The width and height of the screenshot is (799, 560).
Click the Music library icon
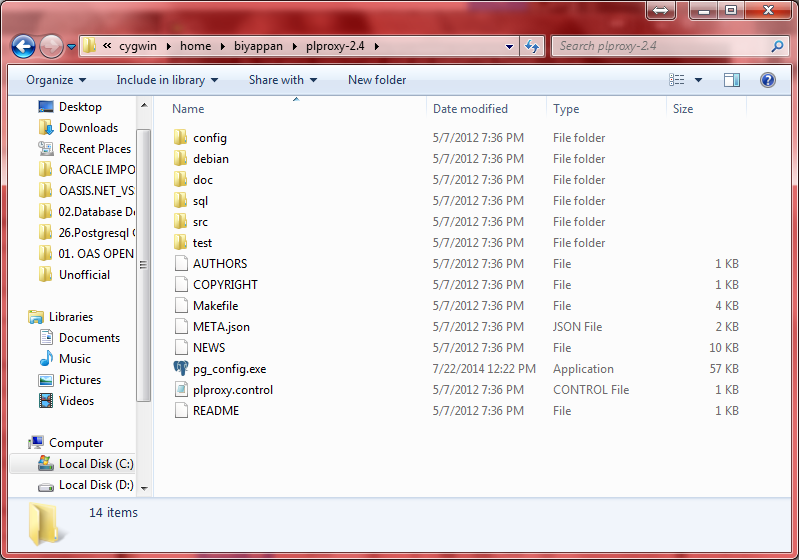click(46, 359)
